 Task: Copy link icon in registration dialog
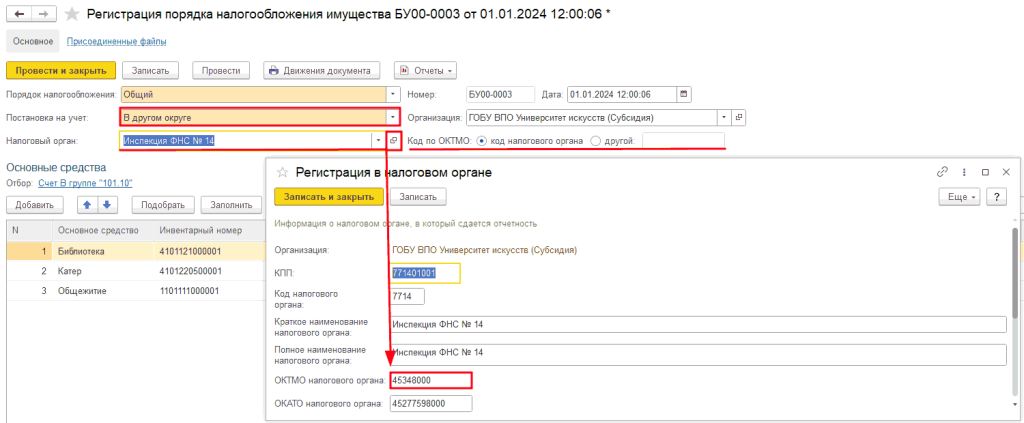(x=941, y=172)
